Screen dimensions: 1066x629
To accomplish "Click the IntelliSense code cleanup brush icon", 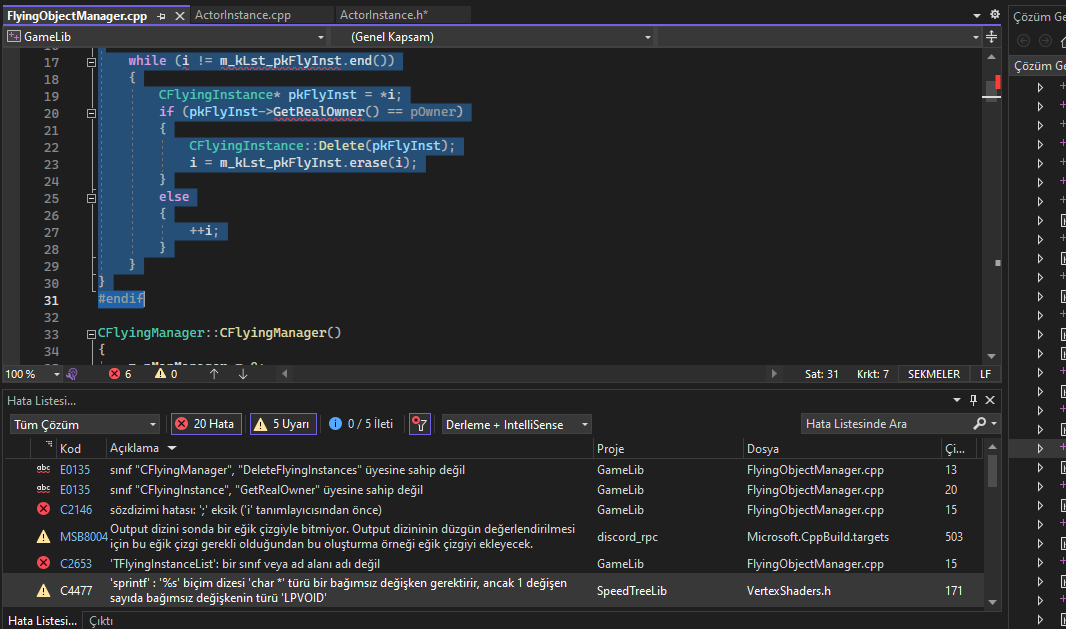I will click(x=72, y=374).
